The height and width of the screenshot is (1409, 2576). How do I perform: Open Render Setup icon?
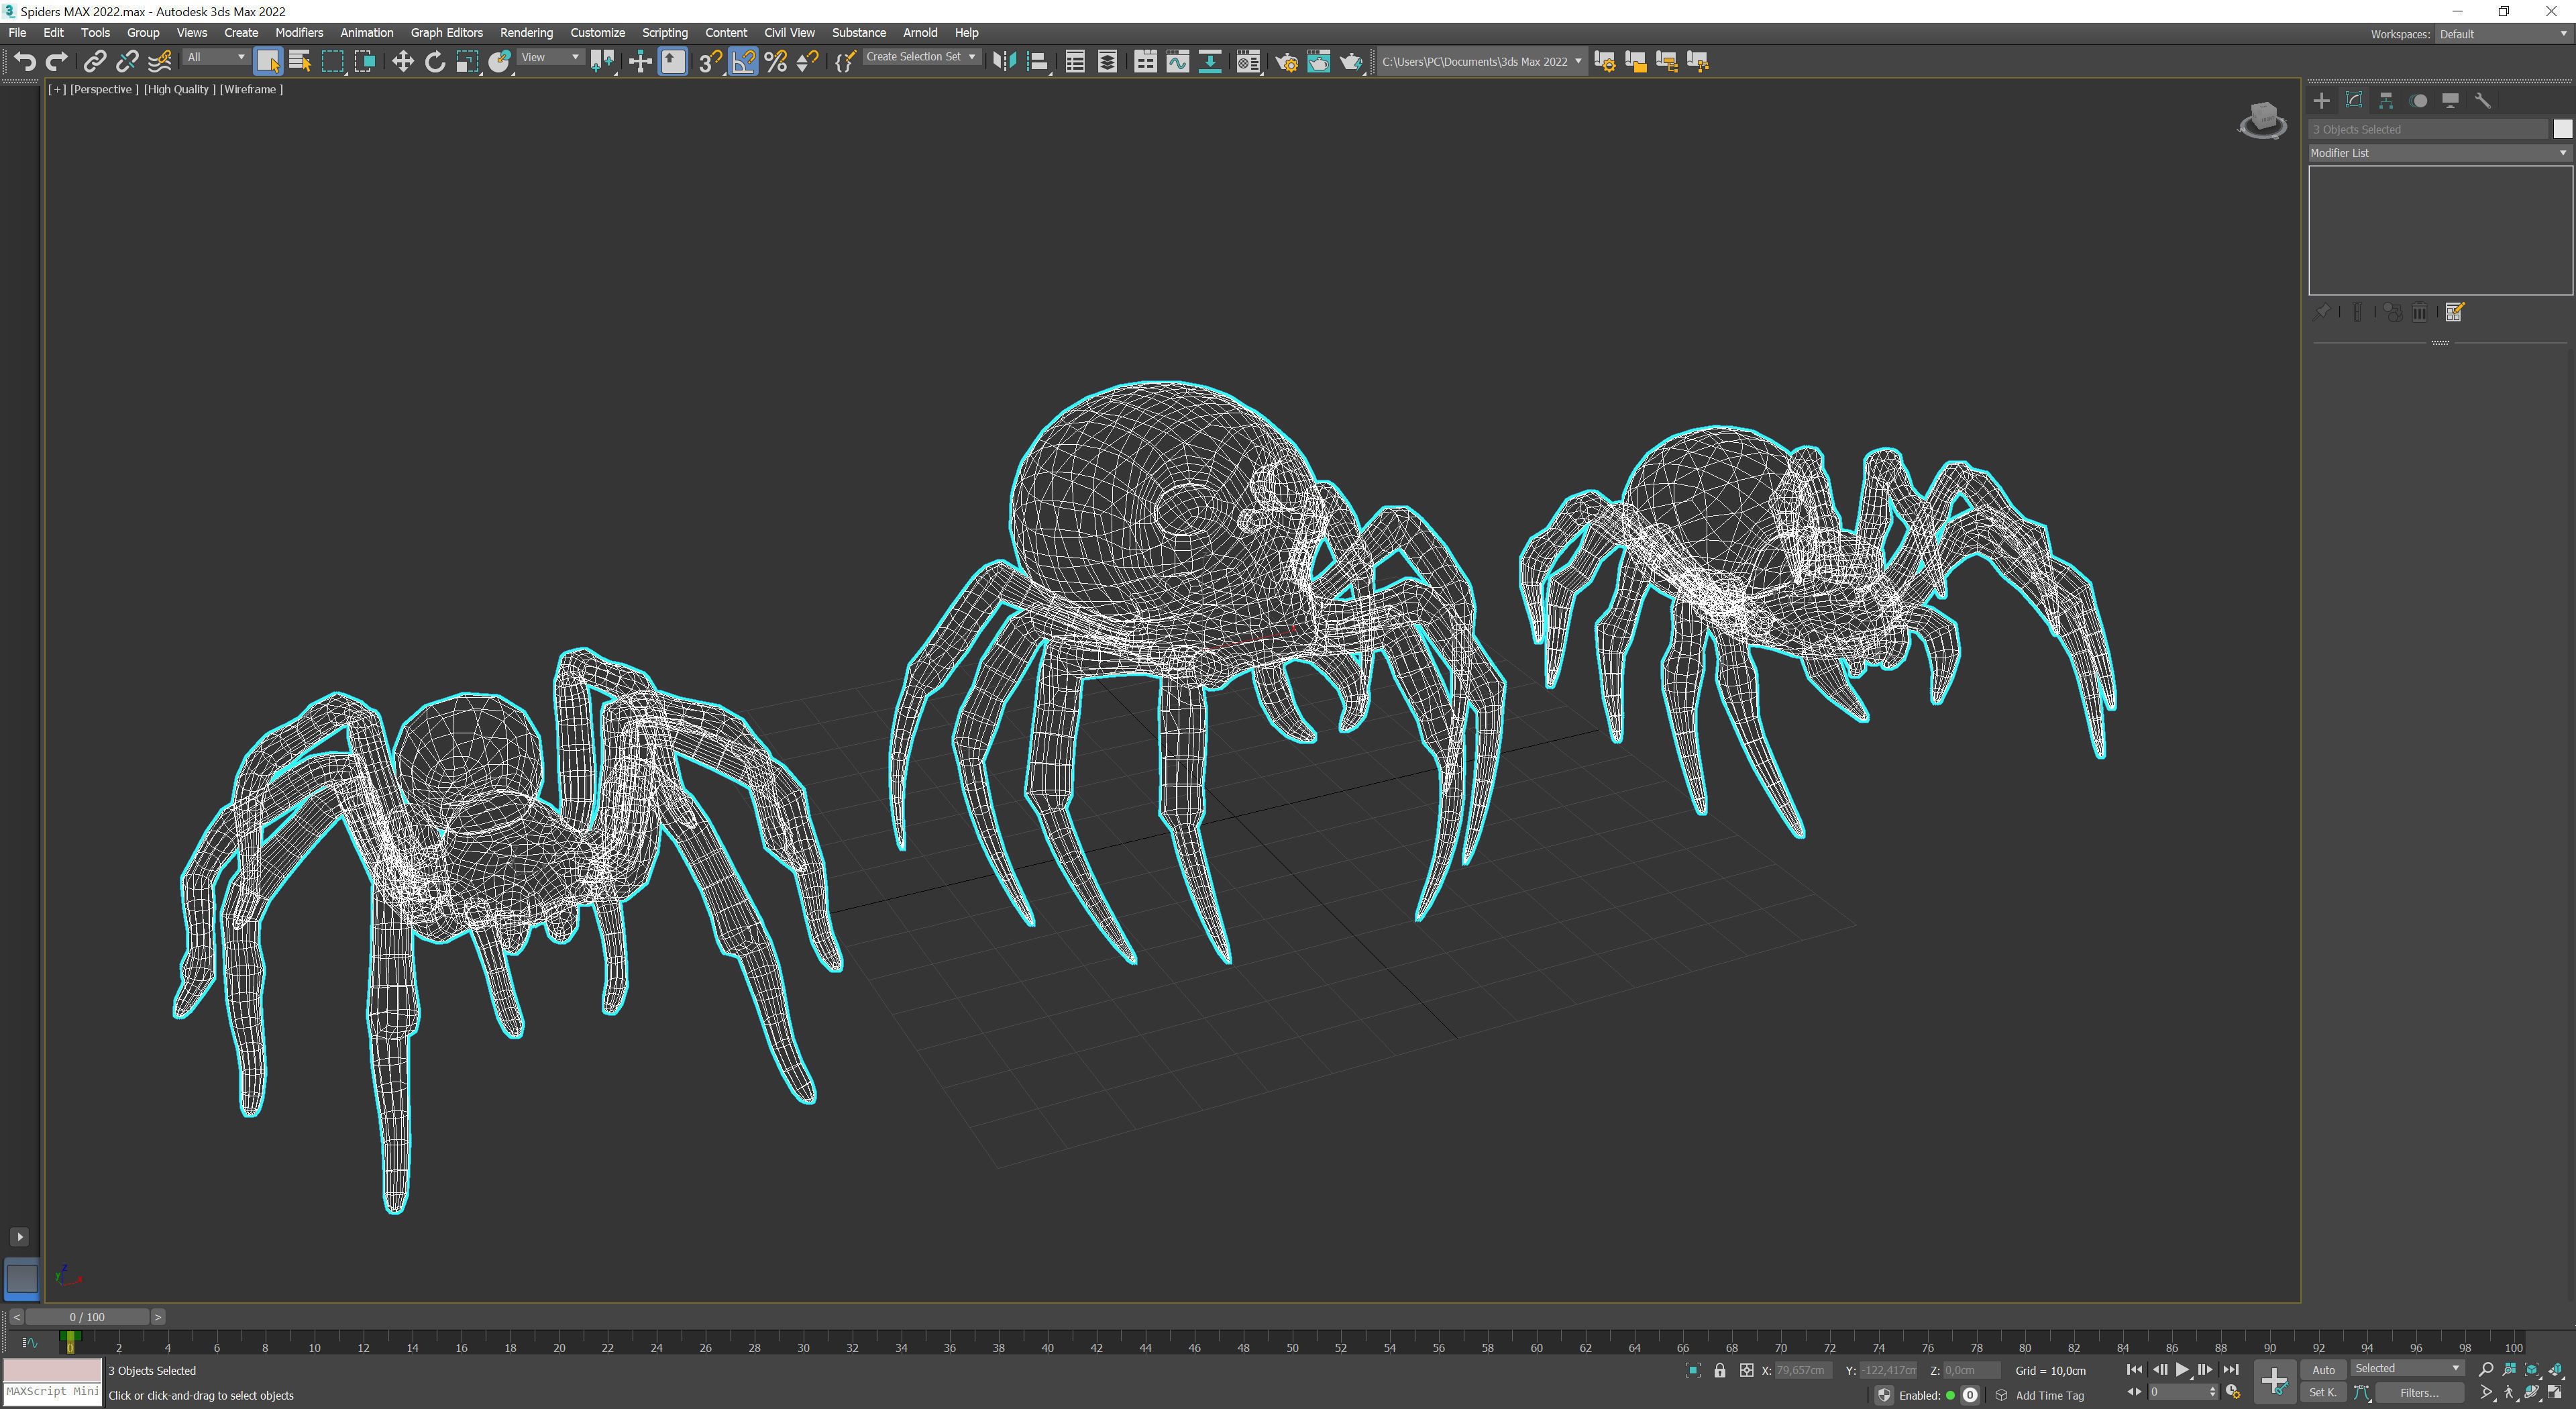1286,62
